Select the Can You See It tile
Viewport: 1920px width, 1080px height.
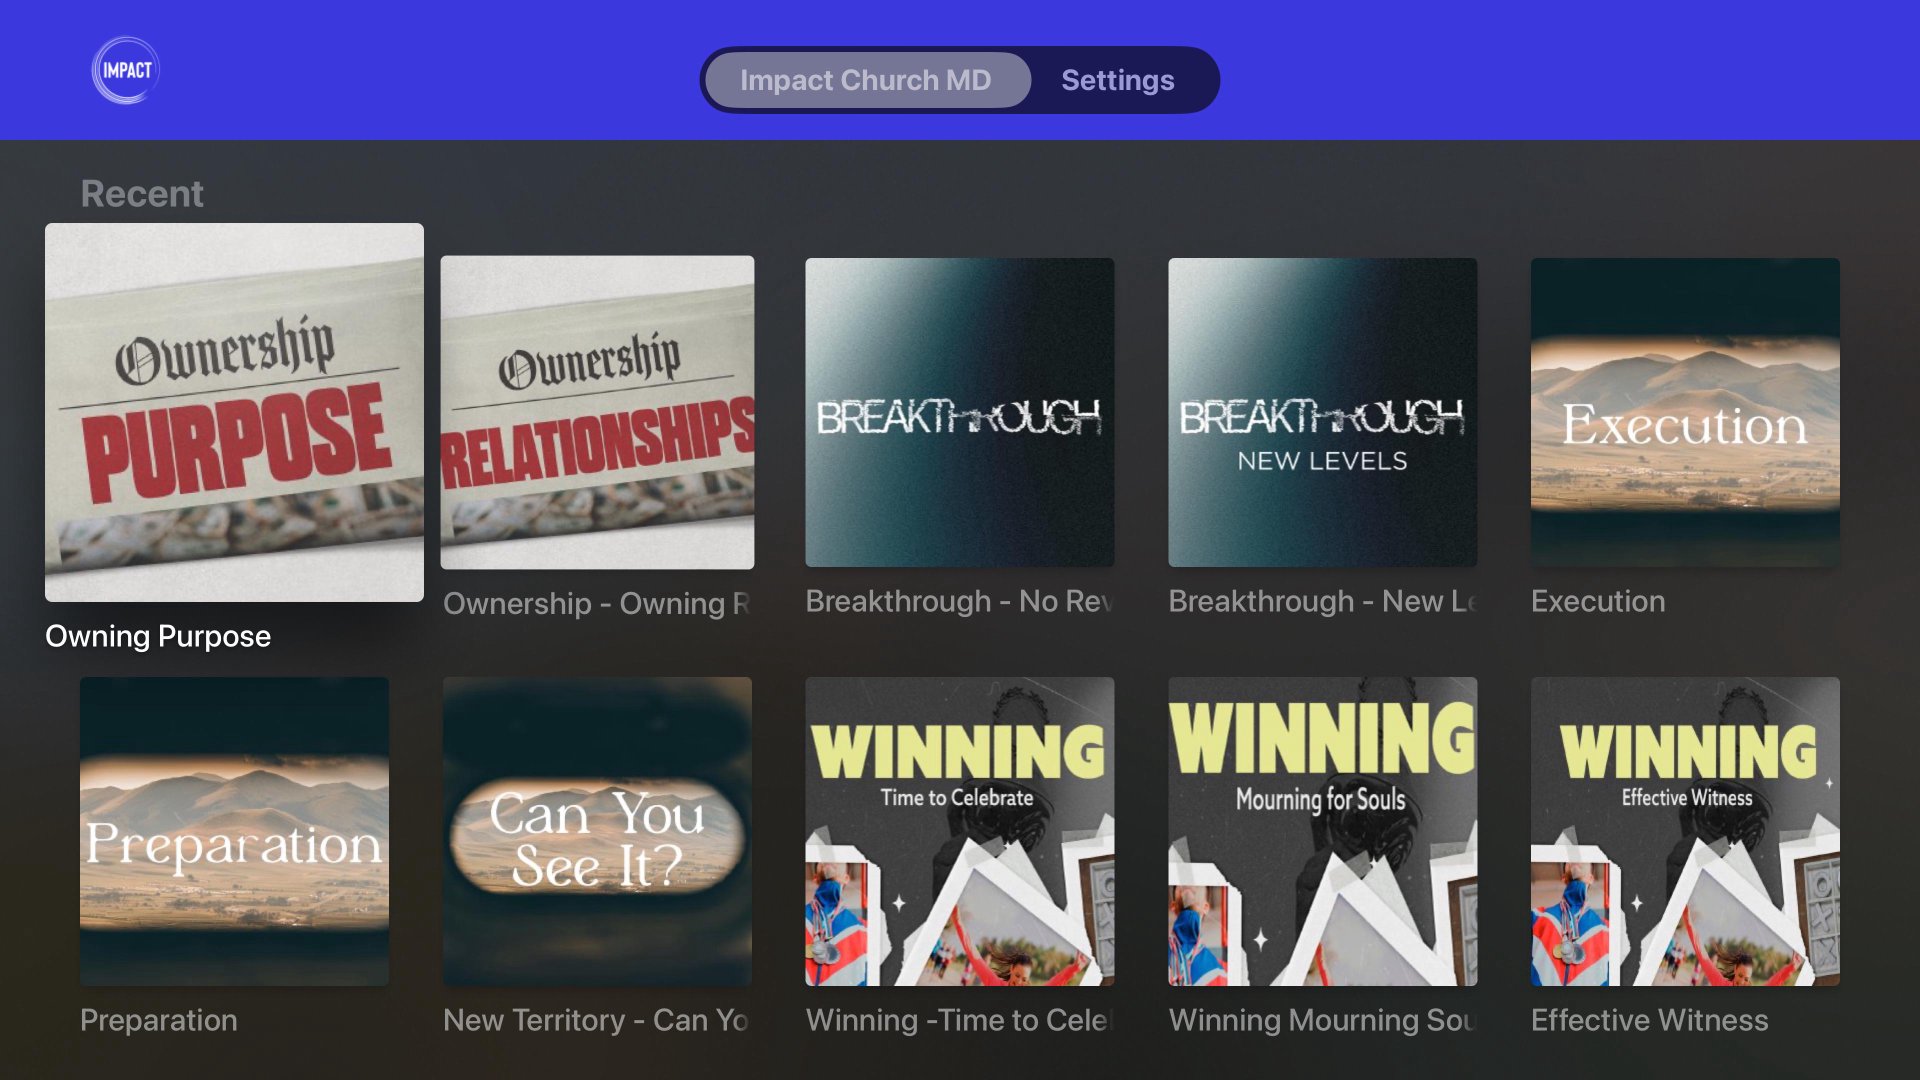click(x=597, y=831)
